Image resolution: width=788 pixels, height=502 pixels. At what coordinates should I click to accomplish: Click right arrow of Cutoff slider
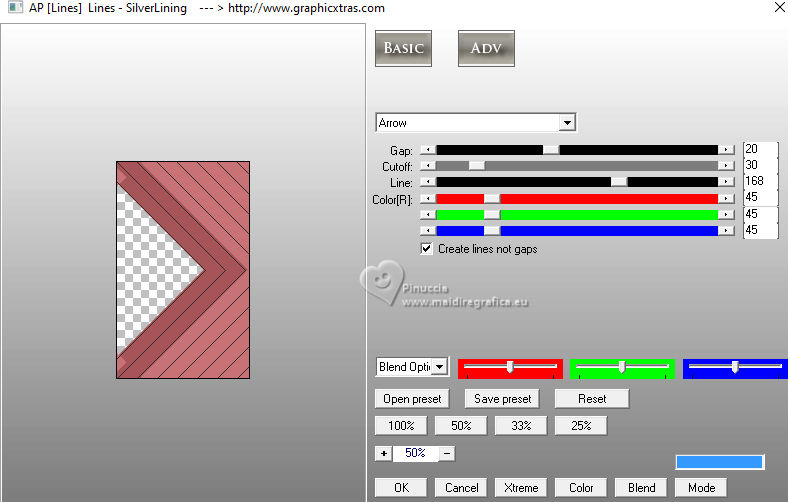(726, 166)
